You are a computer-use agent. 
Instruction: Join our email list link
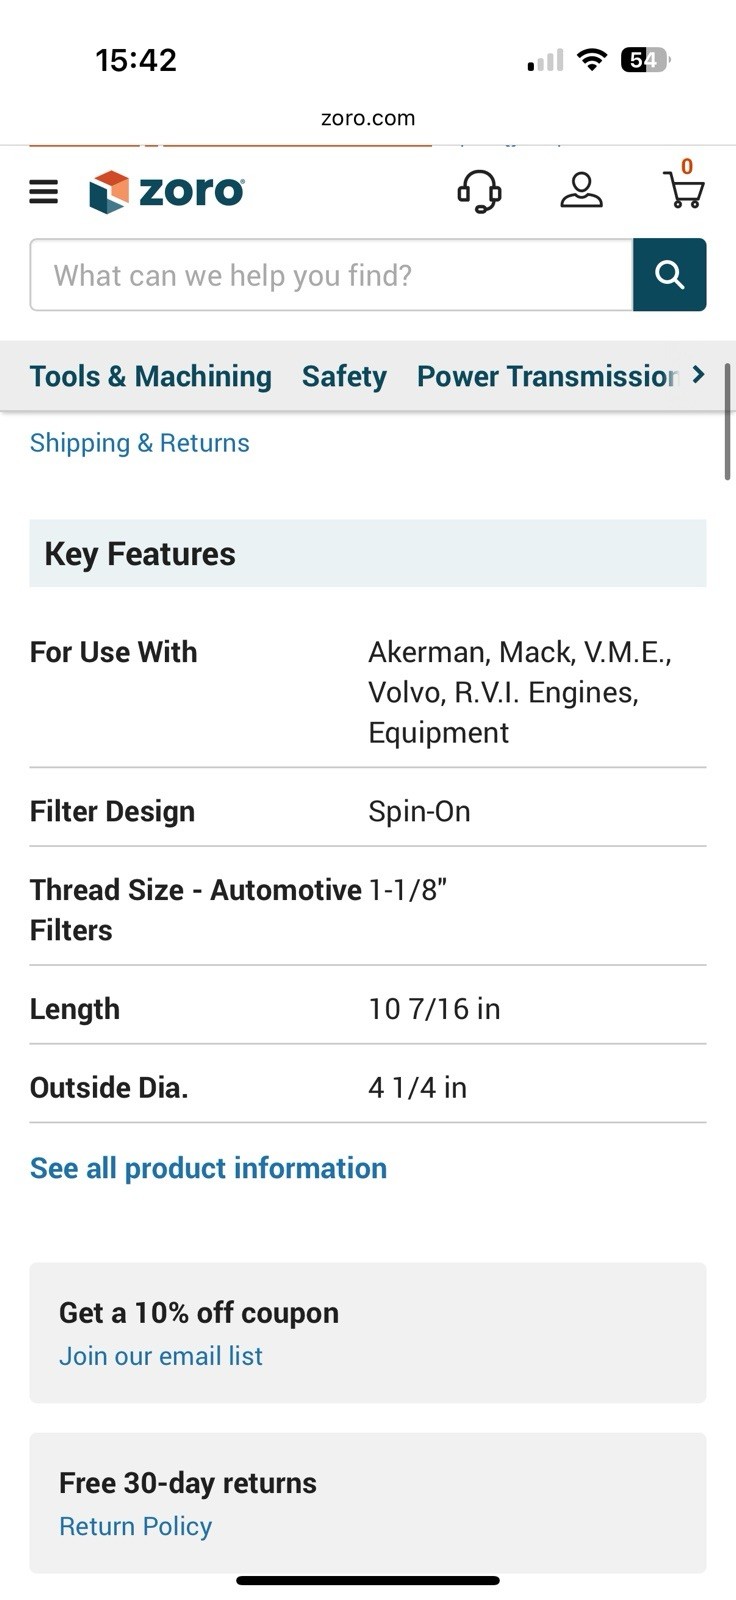tap(161, 1356)
